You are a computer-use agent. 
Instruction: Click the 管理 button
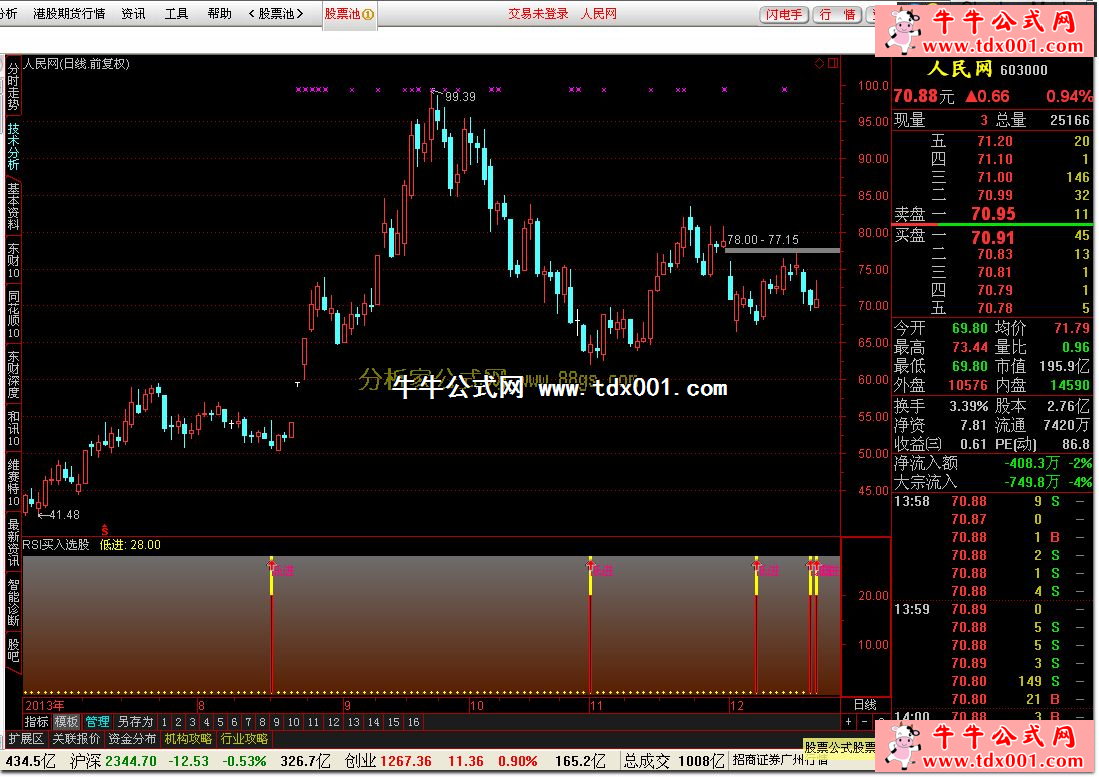pos(97,722)
